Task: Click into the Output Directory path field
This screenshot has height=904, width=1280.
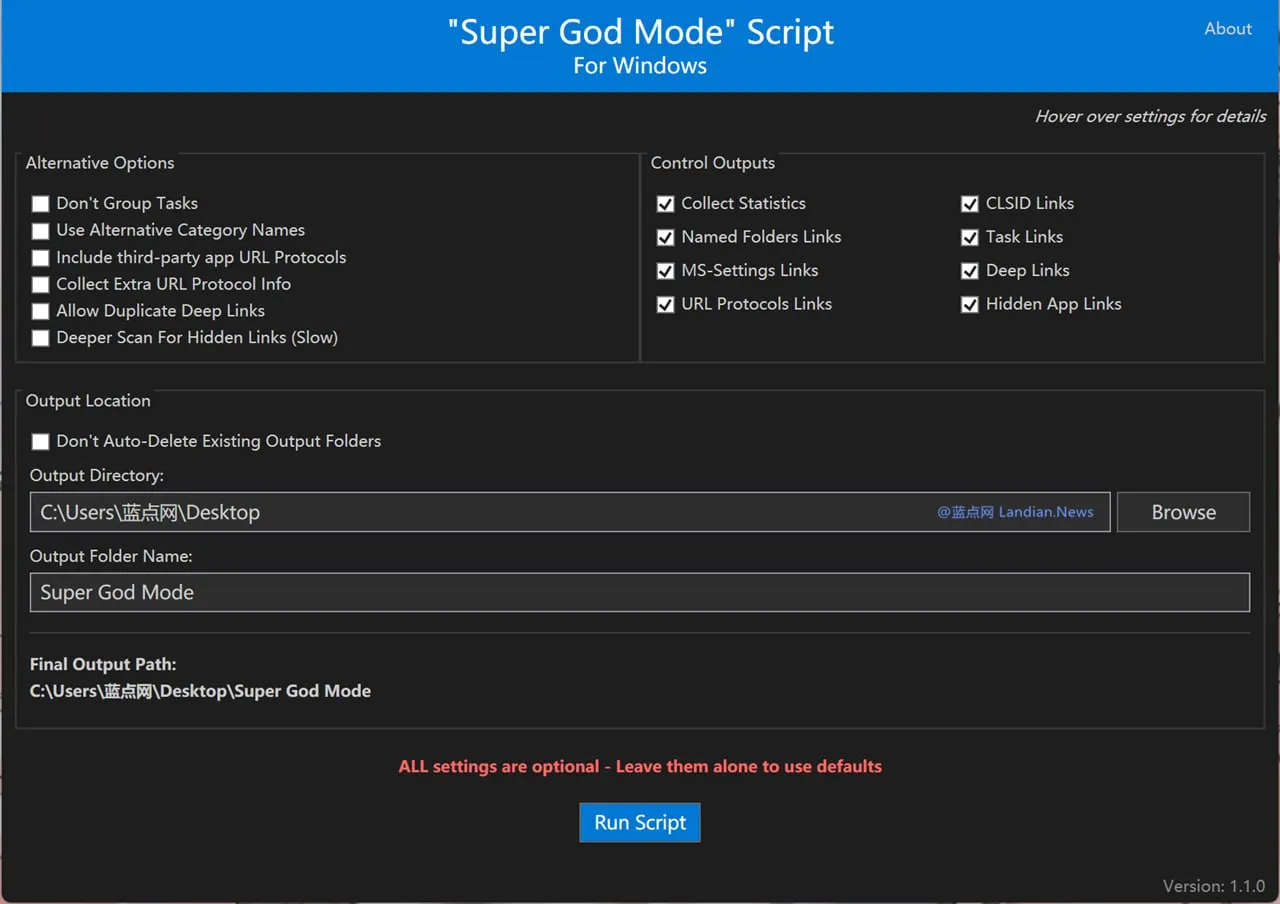Action: (x=480, y=512)
